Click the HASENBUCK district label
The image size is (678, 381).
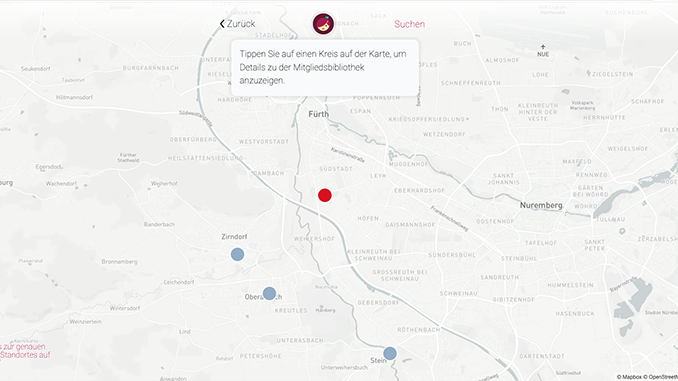pyautogui.click(x=575, y=314)
